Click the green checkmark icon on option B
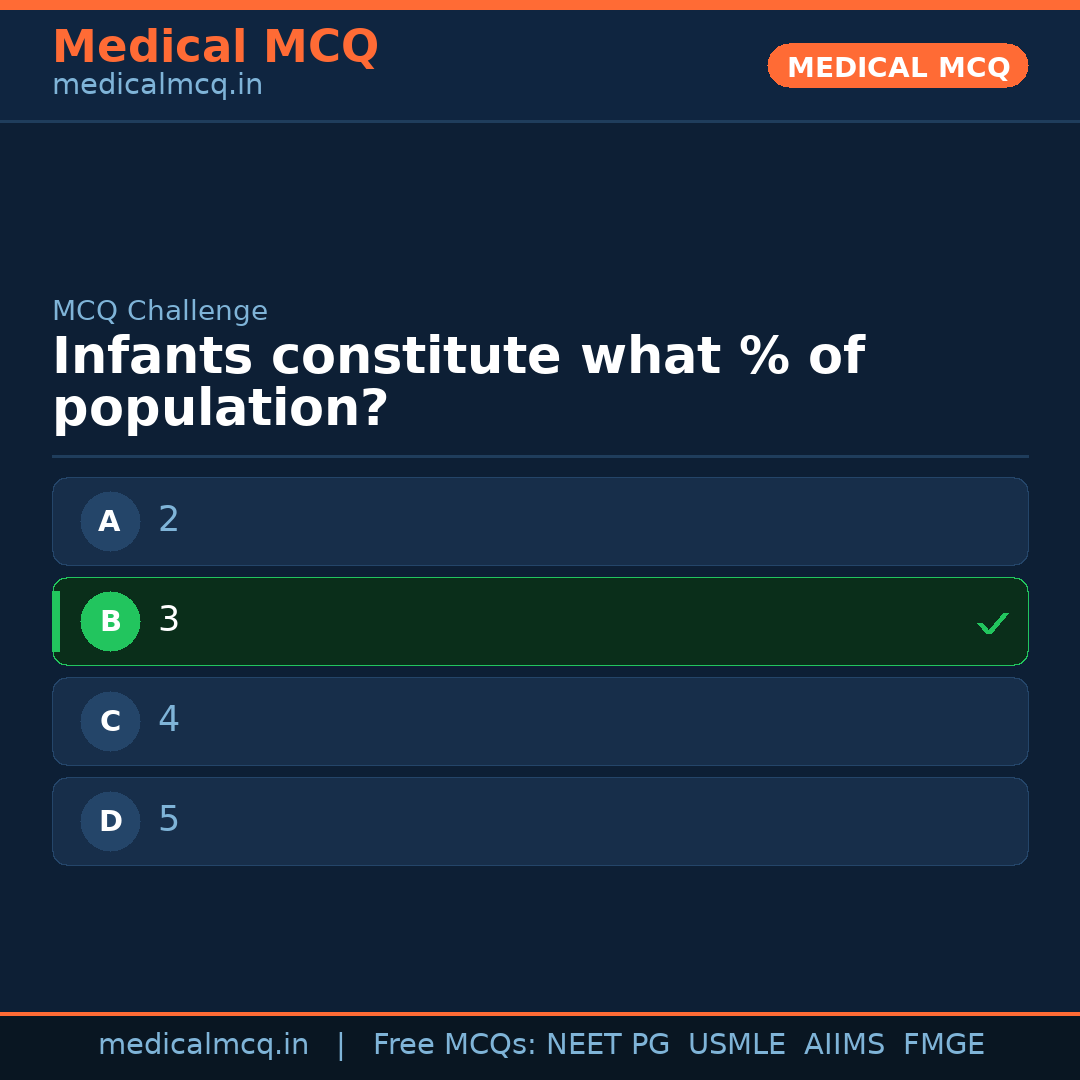1080x1080 pixels. (993, 622)
